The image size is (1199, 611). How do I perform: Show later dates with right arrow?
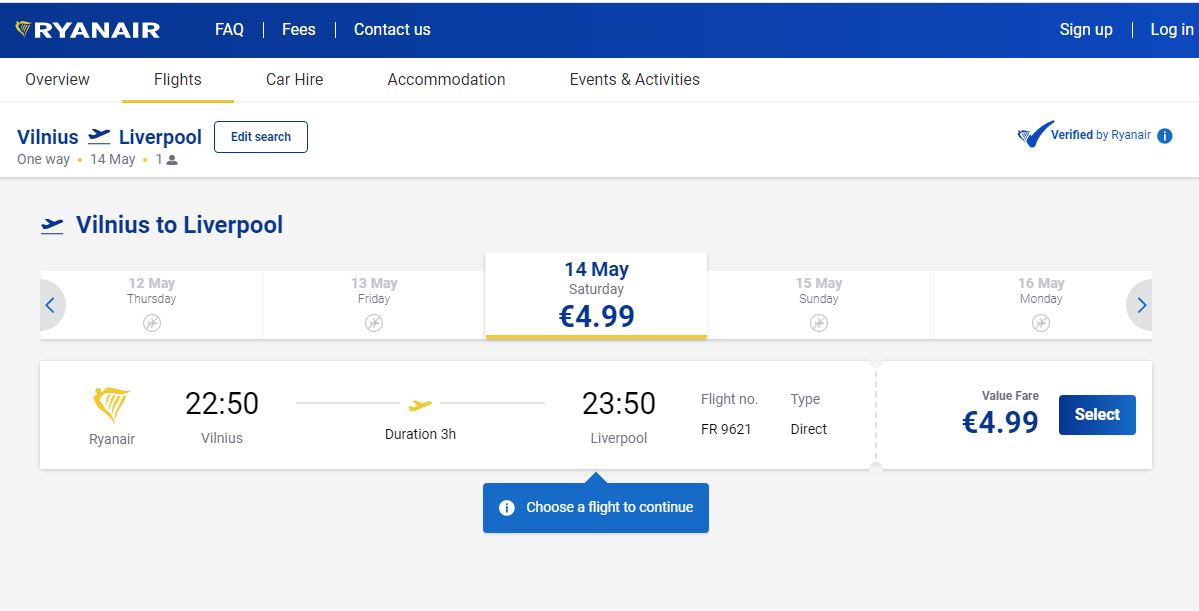(x=1141, y=305)
